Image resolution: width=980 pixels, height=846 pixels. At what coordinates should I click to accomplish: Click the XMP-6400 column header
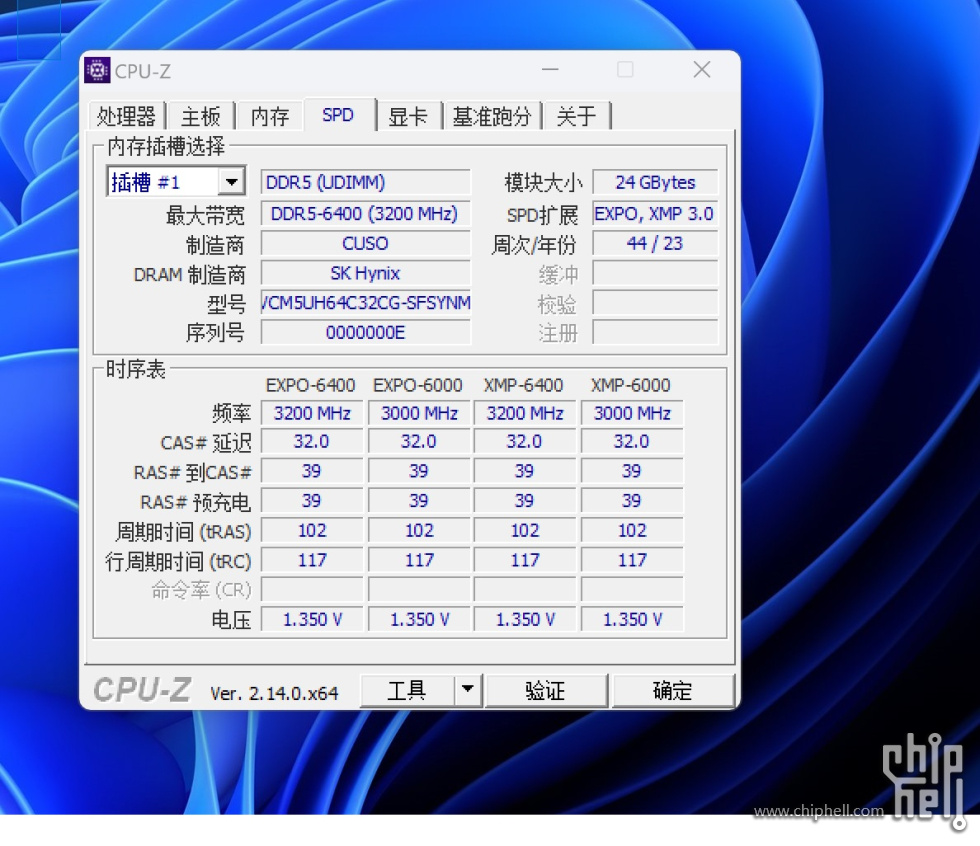click(524, 385)
